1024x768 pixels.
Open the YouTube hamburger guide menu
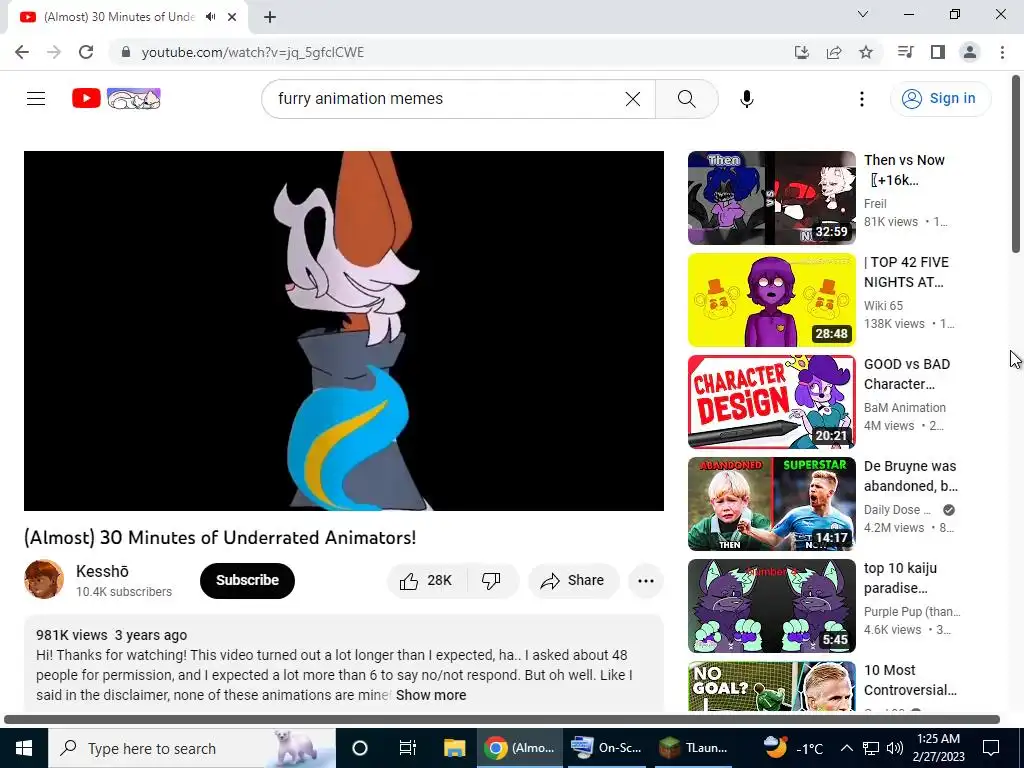tap(36, 99)
